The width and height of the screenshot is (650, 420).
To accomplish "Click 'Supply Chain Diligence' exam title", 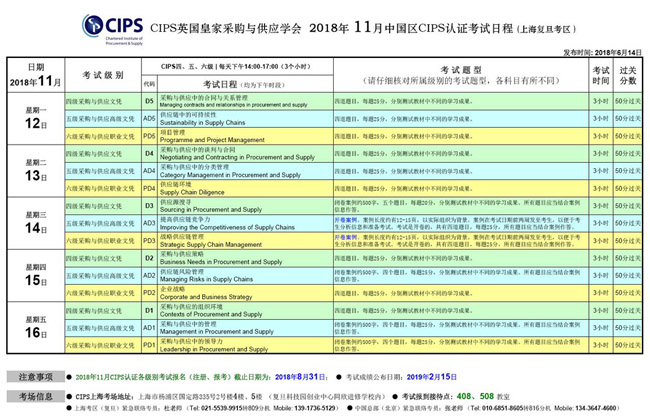I will (x=192, y=192).
